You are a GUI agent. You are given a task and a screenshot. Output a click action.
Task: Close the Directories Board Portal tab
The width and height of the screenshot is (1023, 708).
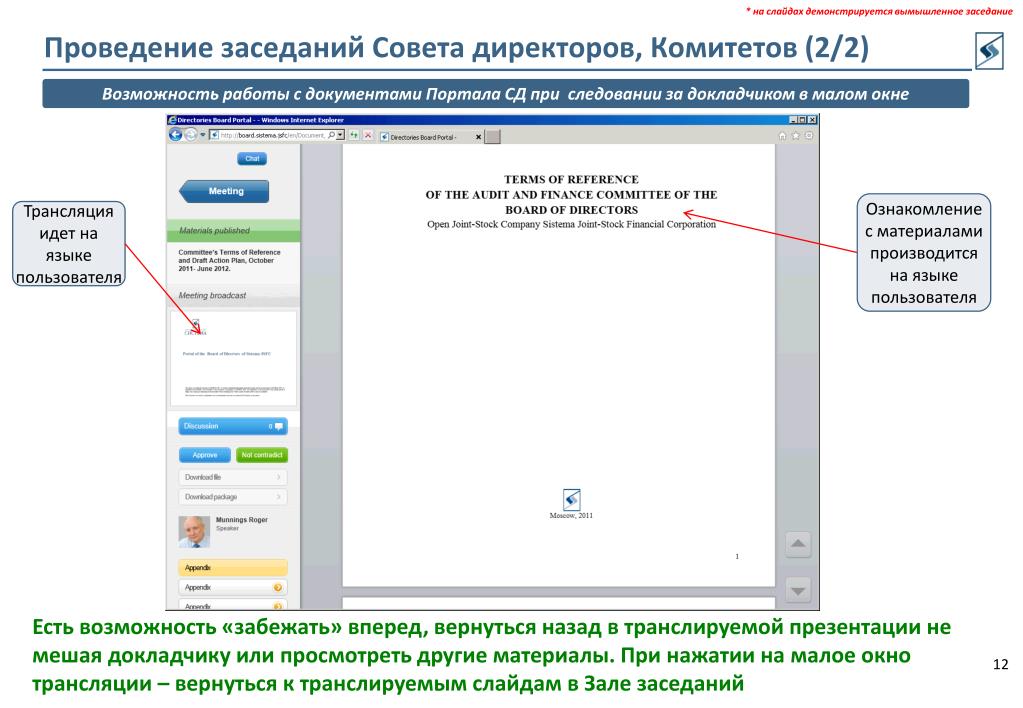coord(479,137)
